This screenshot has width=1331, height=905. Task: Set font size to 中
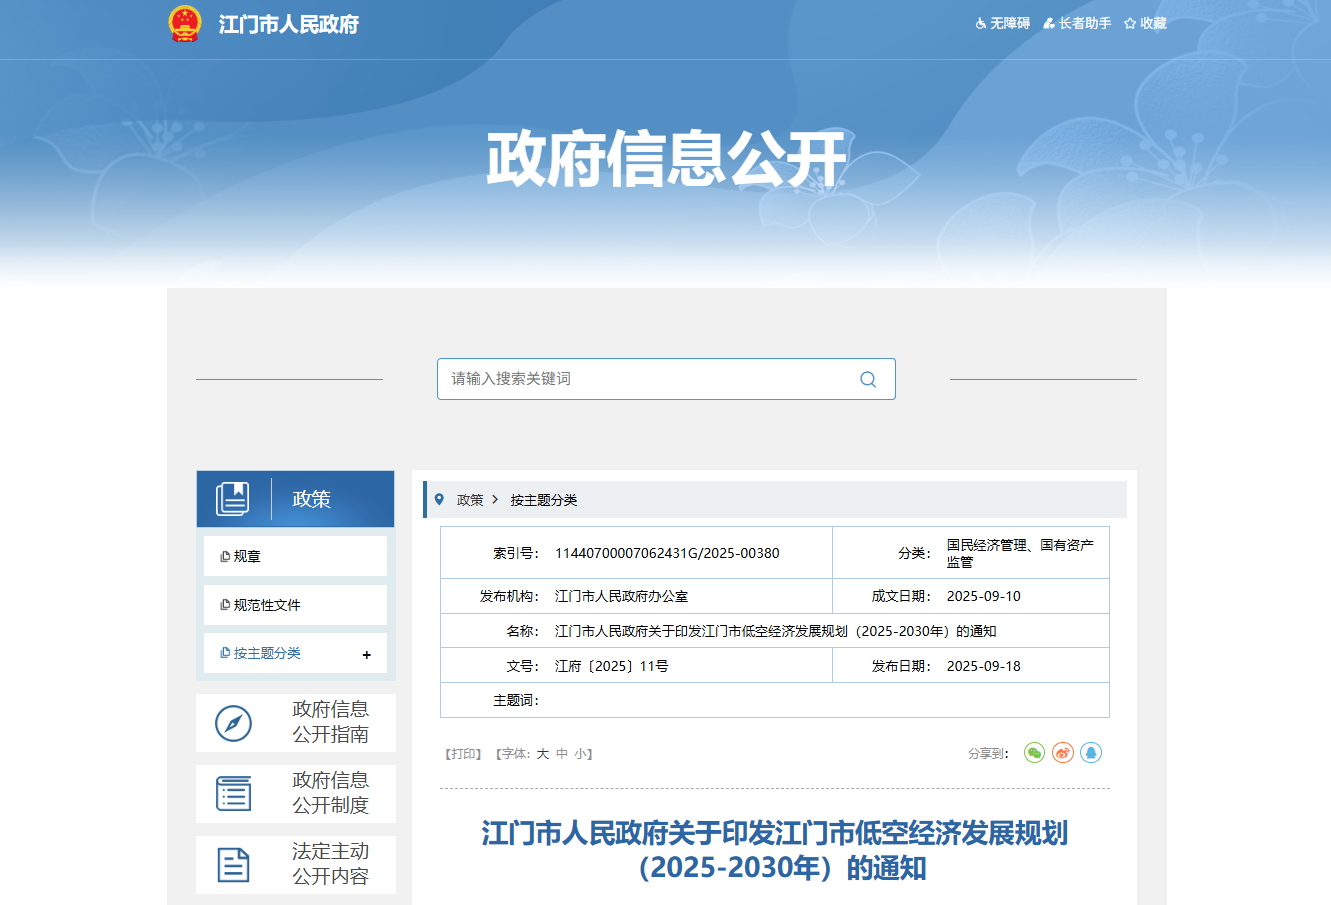coord(562,754)
